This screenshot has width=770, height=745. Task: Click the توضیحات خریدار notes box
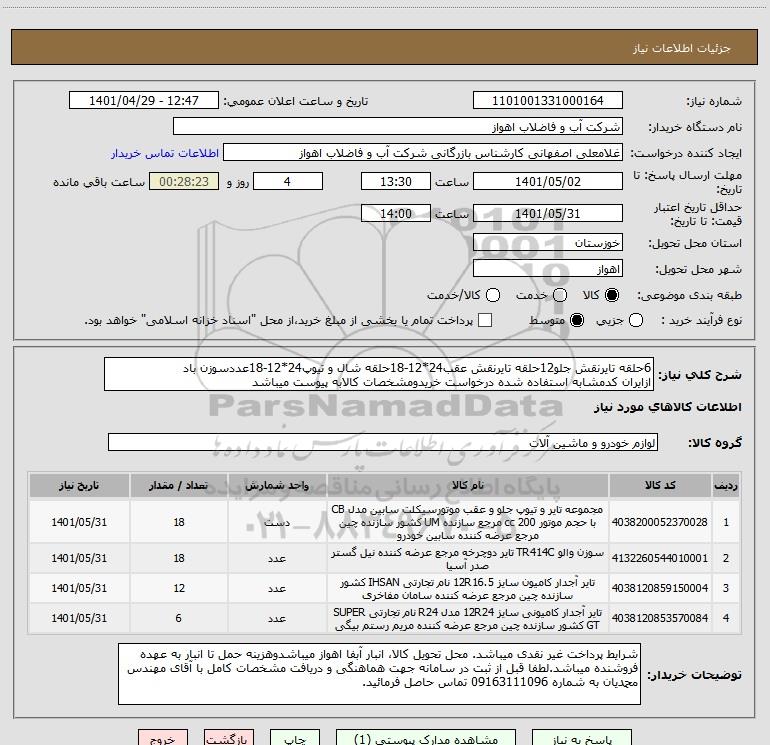tap(379, 674)
